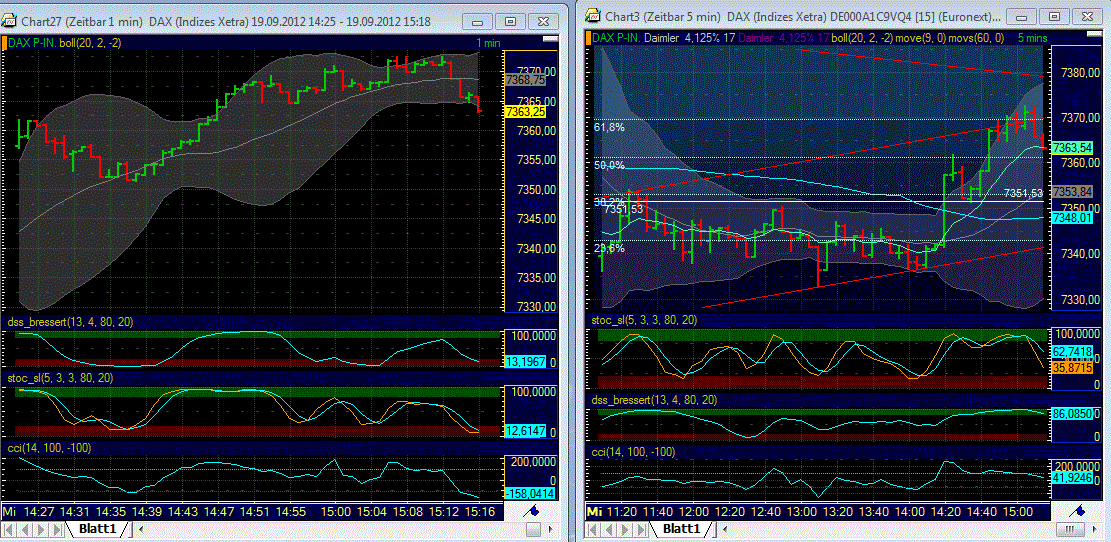Click Chart27 horizontal scrollbar thumb
This screenshot has width=1111, height=542.
pos(534,529)
